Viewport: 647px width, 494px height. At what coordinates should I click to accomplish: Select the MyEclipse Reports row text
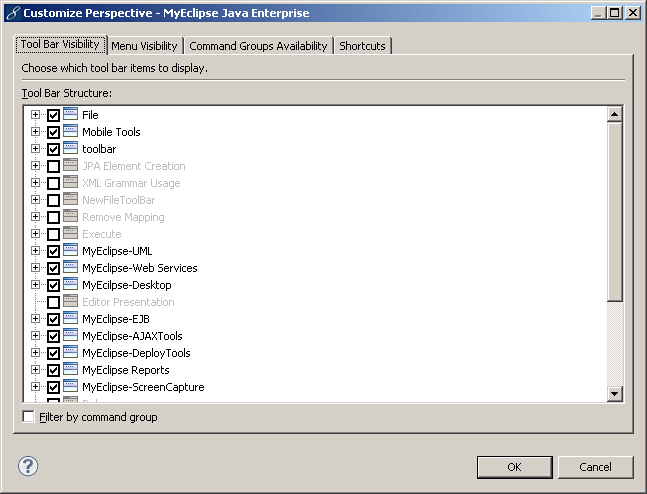126,370
